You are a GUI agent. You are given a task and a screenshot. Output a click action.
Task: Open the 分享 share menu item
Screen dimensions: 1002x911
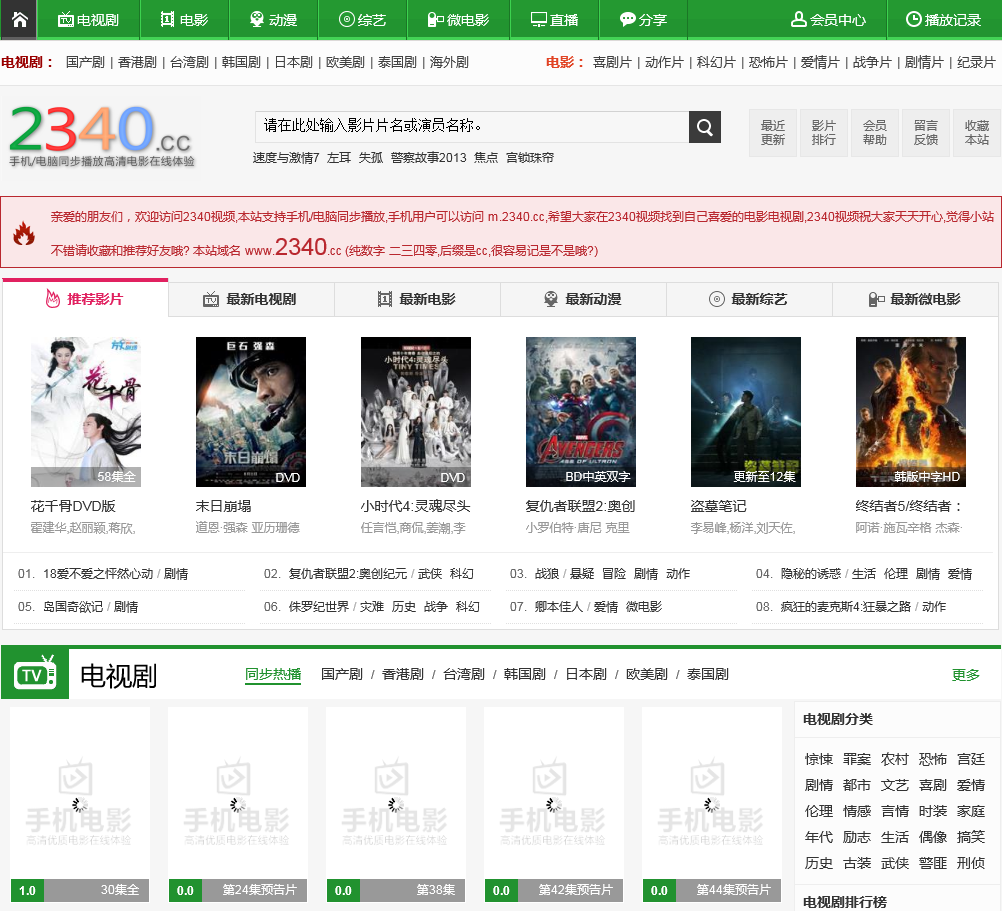click(x=643, y=20)
